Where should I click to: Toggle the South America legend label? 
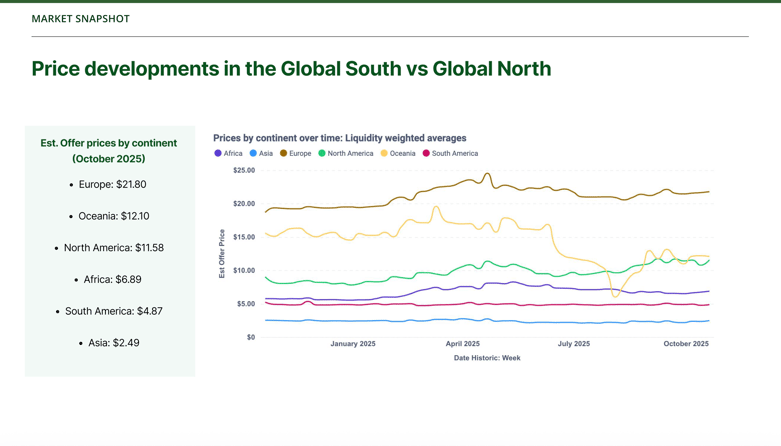coord(455,154)
